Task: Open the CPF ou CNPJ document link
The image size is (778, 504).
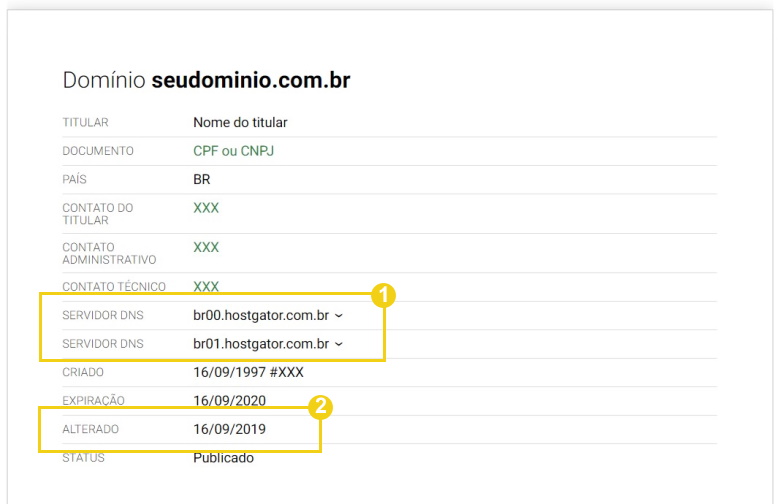Action: 233,151
